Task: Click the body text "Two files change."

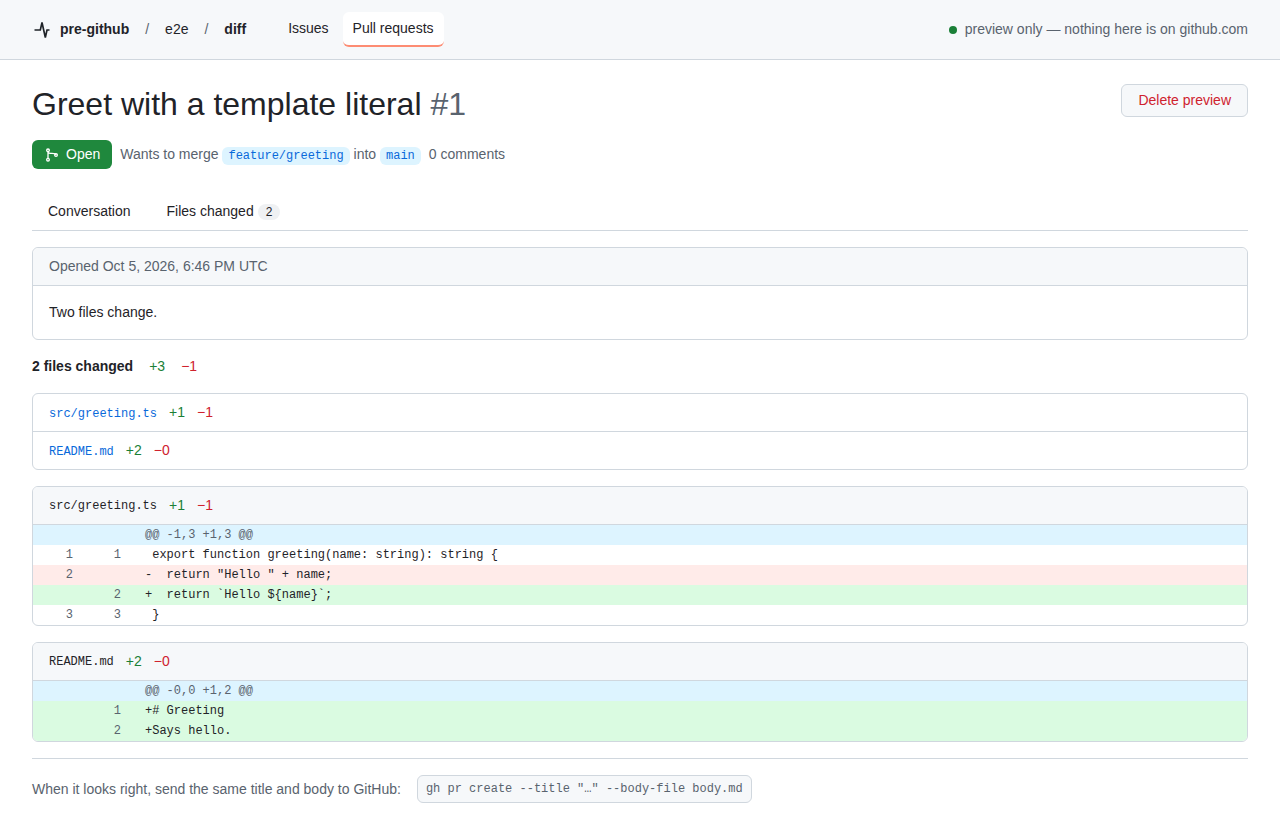Action: (103, 312)
